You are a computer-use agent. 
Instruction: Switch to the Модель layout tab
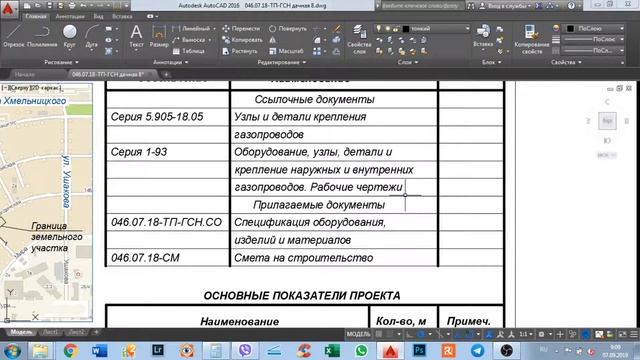21,332
